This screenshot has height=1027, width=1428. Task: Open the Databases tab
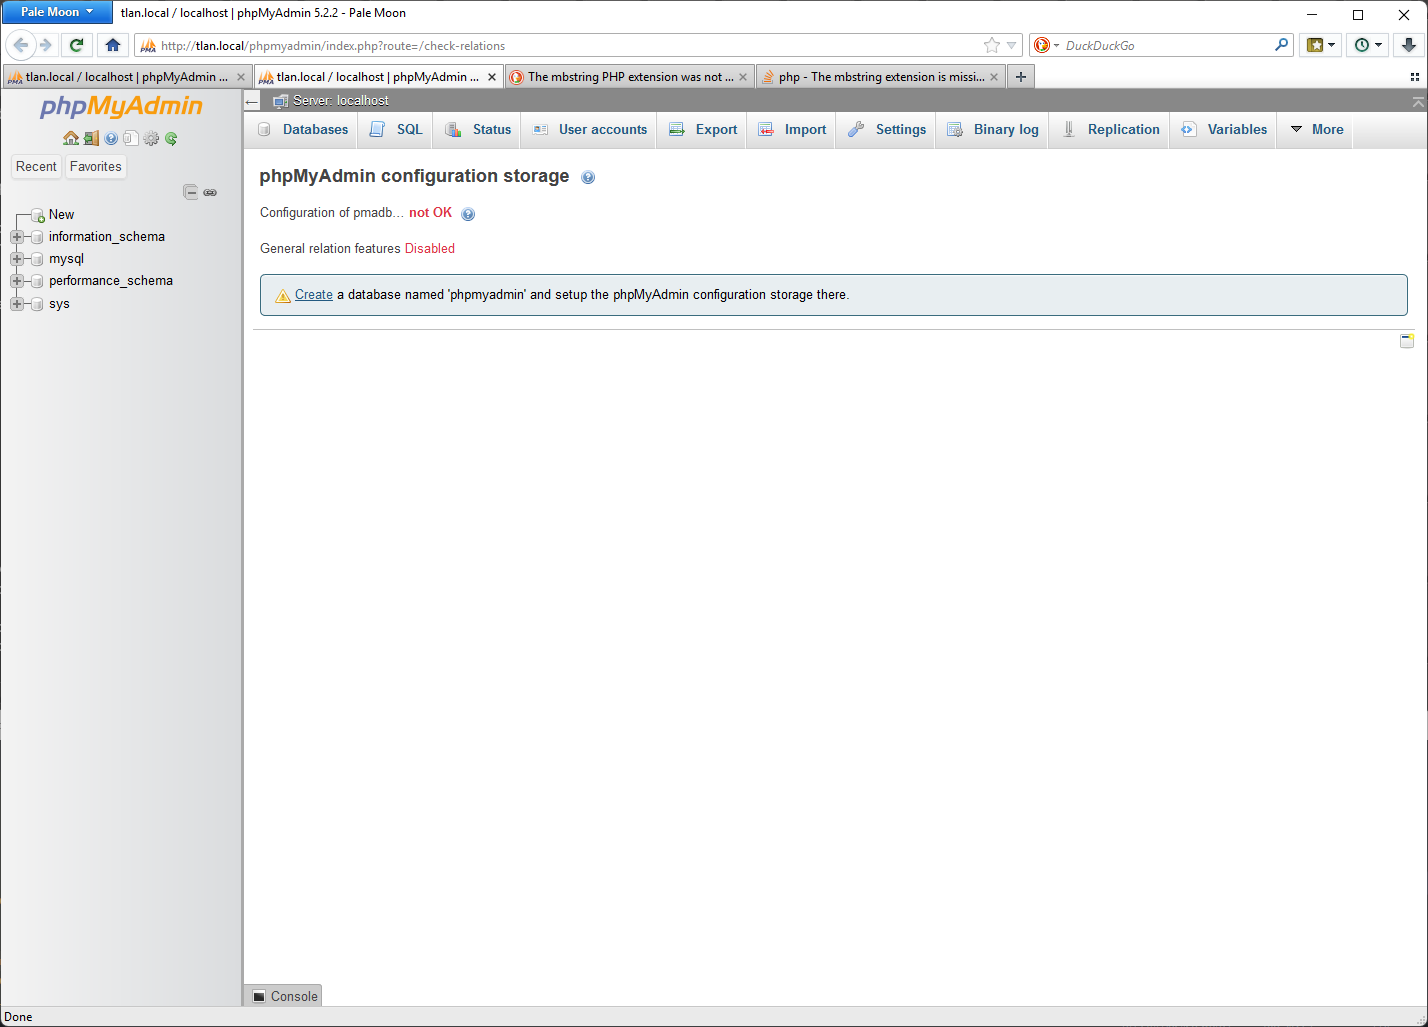pos(302,130)
